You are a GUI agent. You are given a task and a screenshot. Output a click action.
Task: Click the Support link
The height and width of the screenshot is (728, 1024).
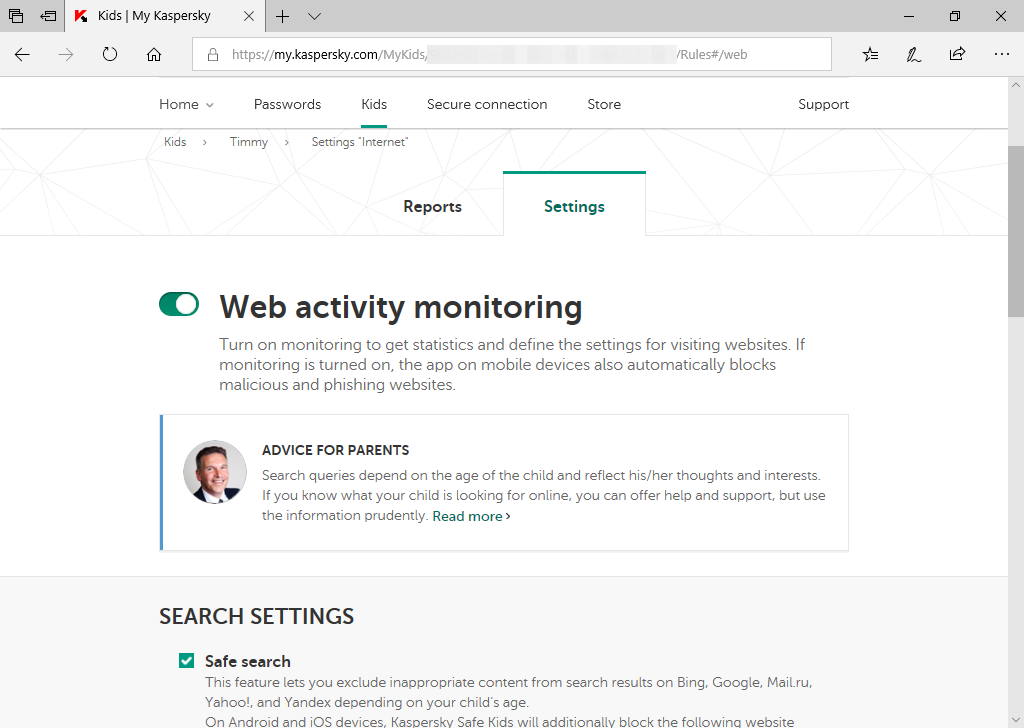[x=823, y=104]
